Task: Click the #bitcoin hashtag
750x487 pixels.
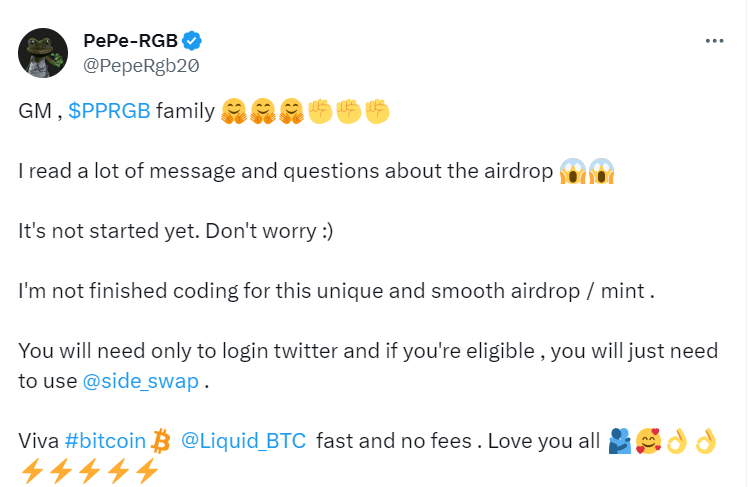Action: coord(107,440)
